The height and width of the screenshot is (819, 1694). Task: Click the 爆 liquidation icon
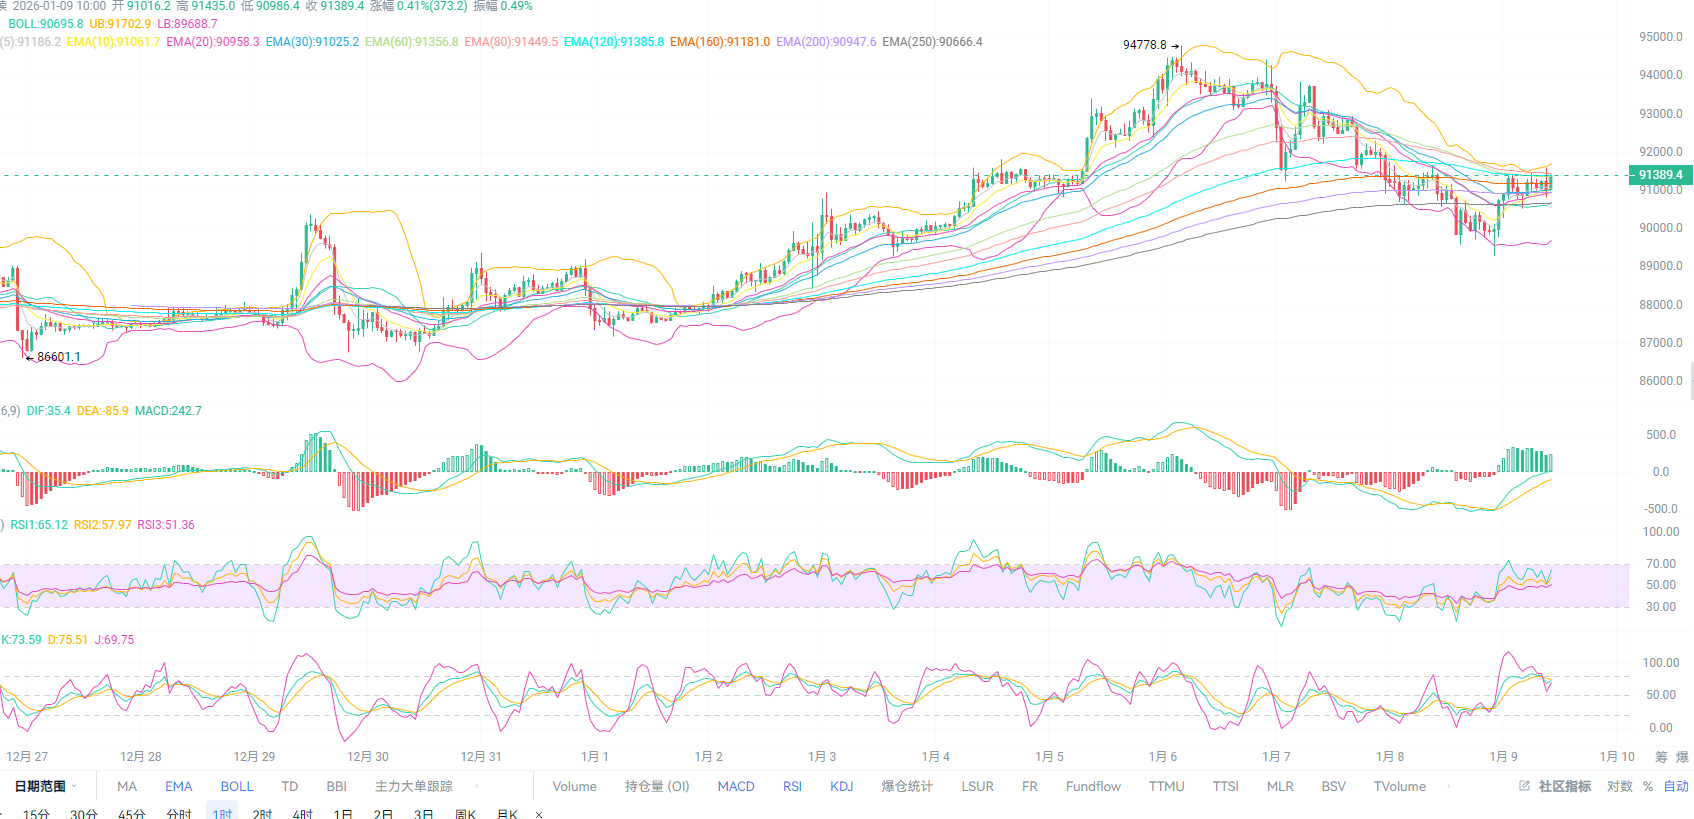click(1682, 757)
